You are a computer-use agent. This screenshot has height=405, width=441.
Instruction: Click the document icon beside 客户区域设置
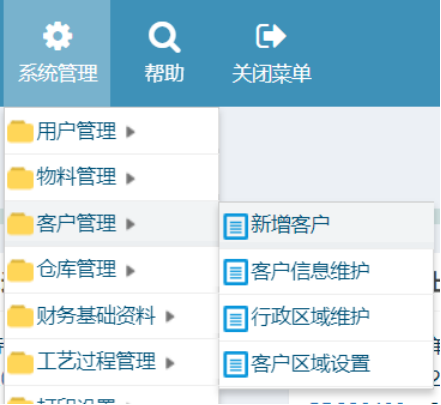[236, 364]
